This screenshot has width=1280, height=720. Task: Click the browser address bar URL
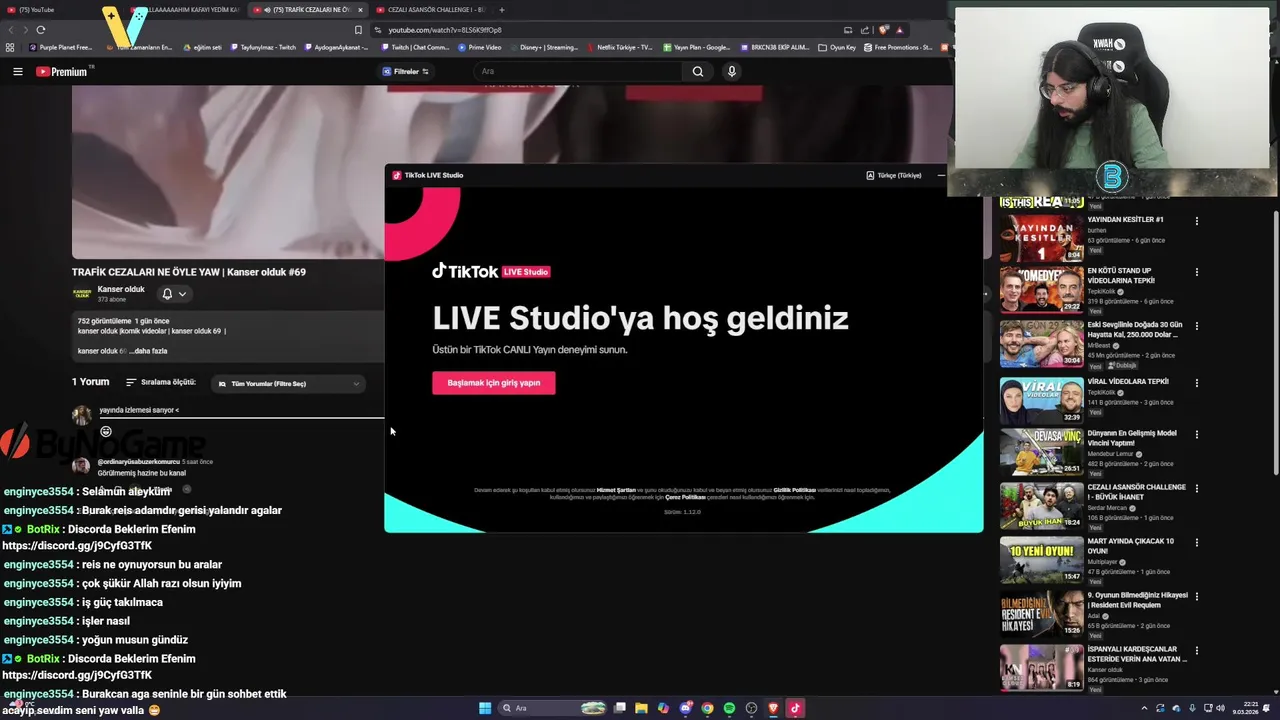tap(445, 30)
